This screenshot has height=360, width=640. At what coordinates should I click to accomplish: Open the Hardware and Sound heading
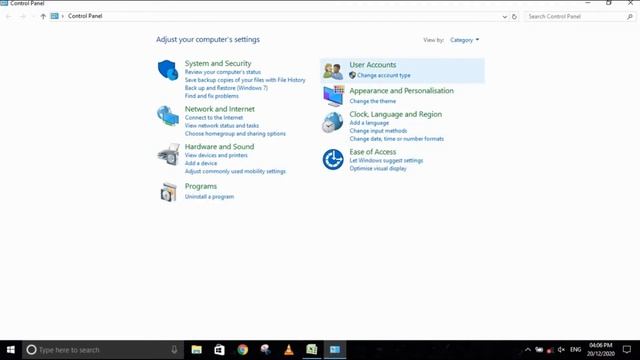[x=219, y=147]
